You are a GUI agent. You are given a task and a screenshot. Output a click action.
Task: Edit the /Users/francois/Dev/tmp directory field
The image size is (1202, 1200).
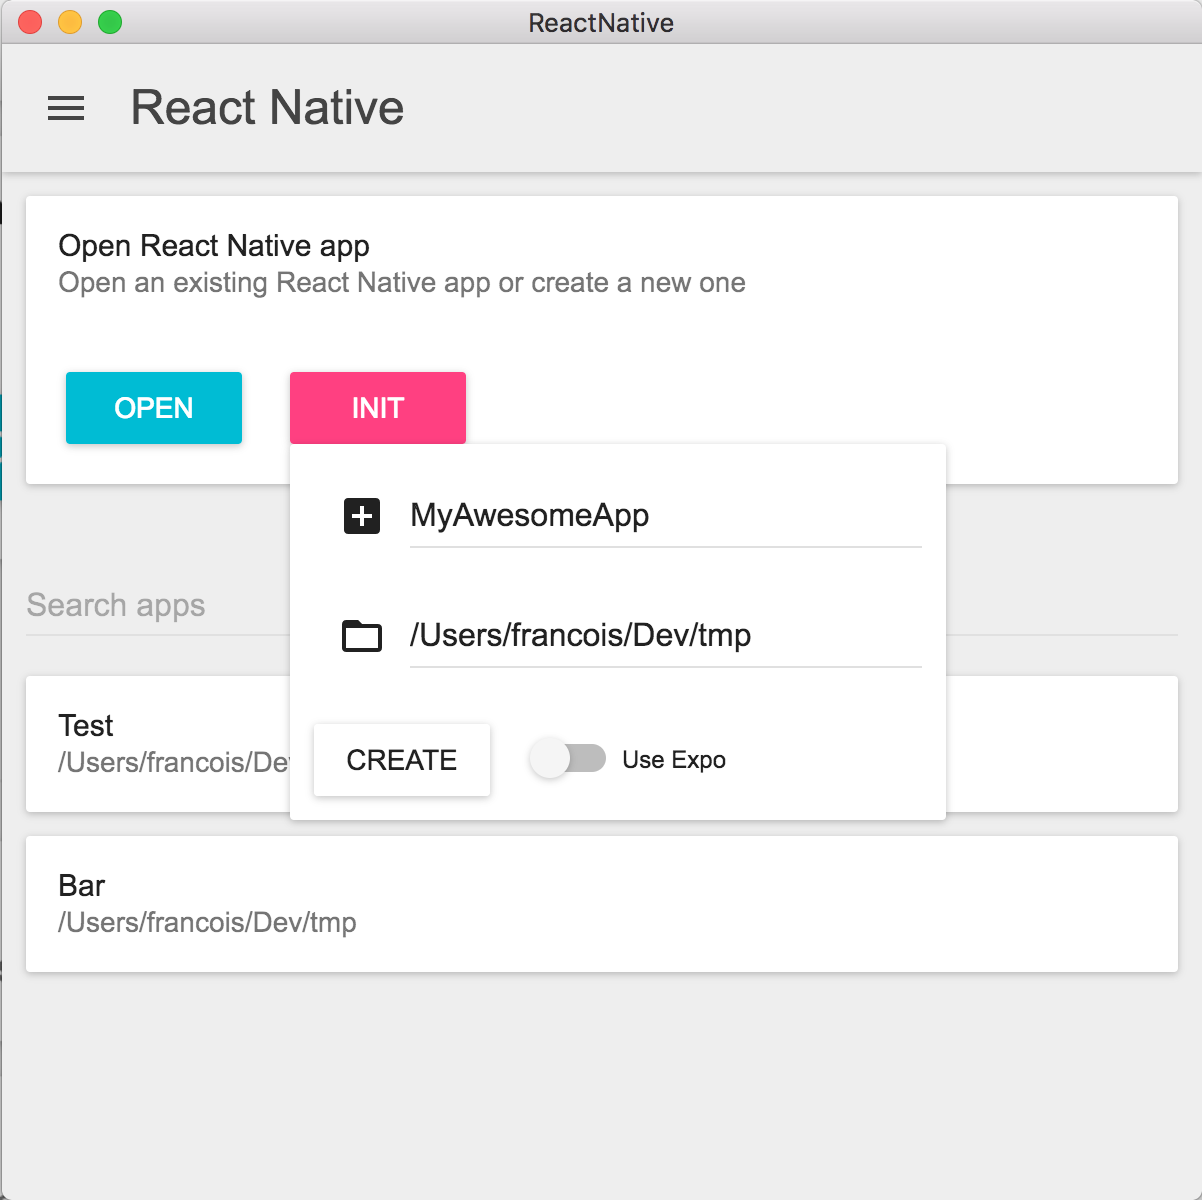tap(666, 636)
